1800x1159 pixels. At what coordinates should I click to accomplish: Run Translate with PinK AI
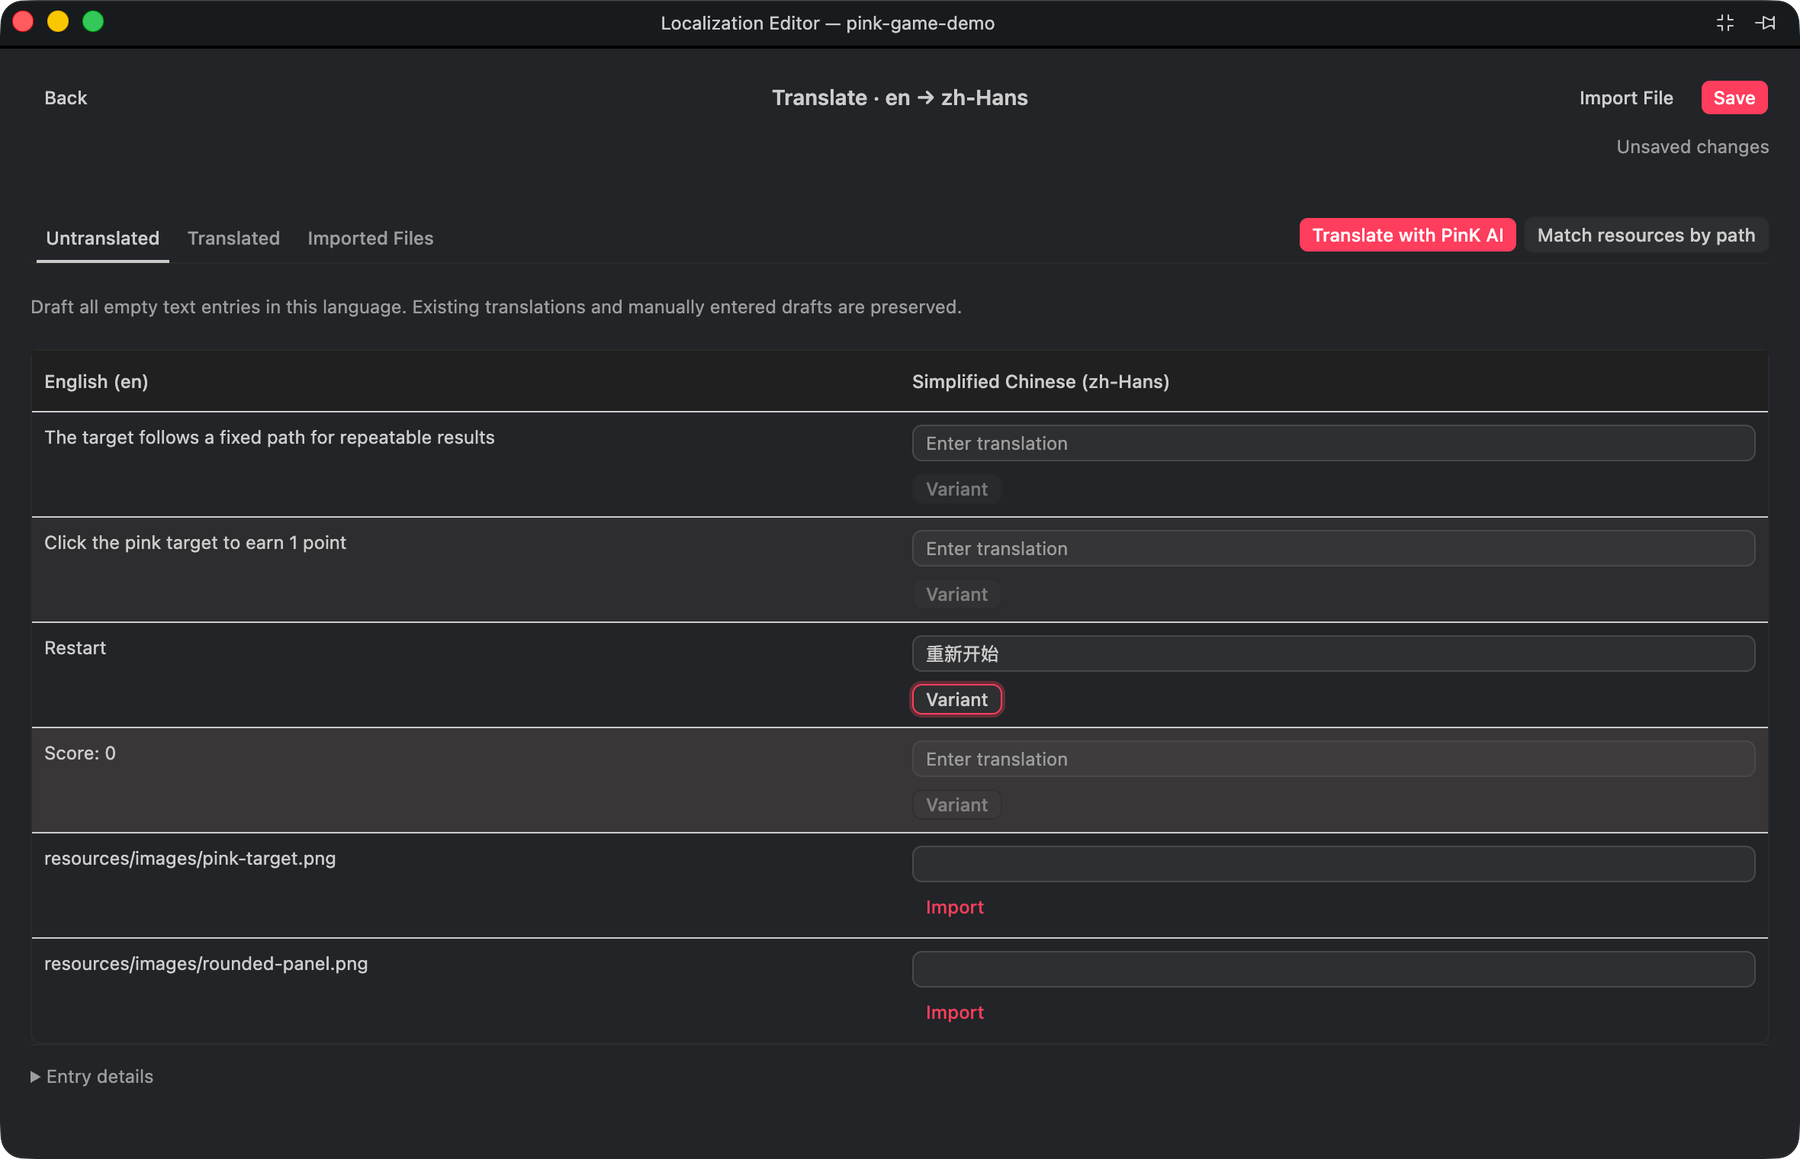[1408, 235]
